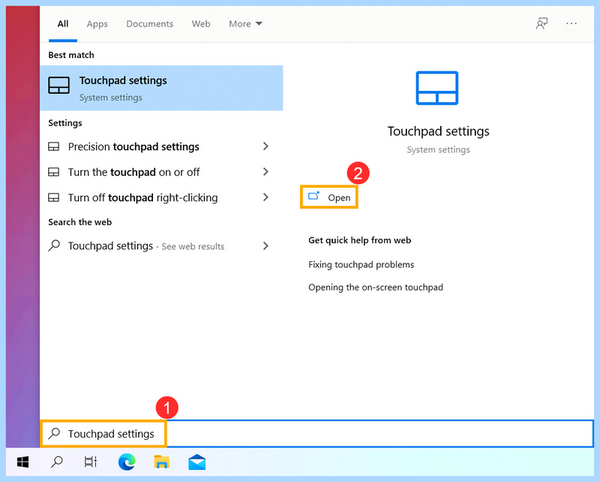Click inside the search input field
Viewport: 600px width, 482px height.
pyautogui.click(x=317, y=433)
